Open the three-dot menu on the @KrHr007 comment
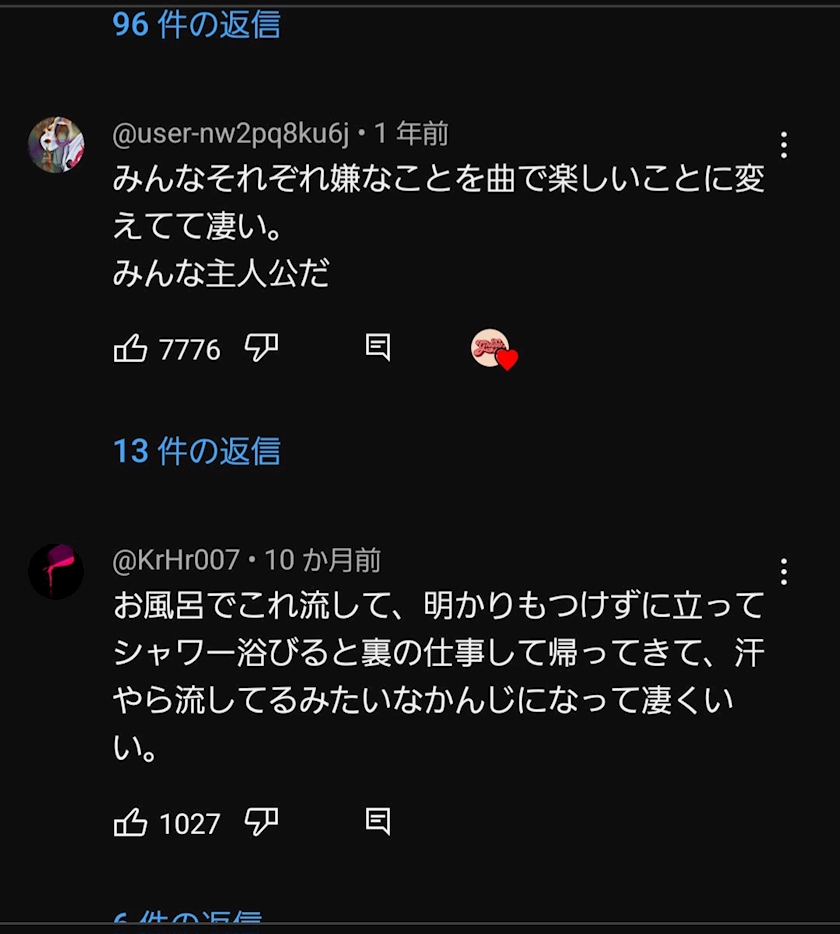Viewport: 840px width, 934px height. (x=784, y=572)
